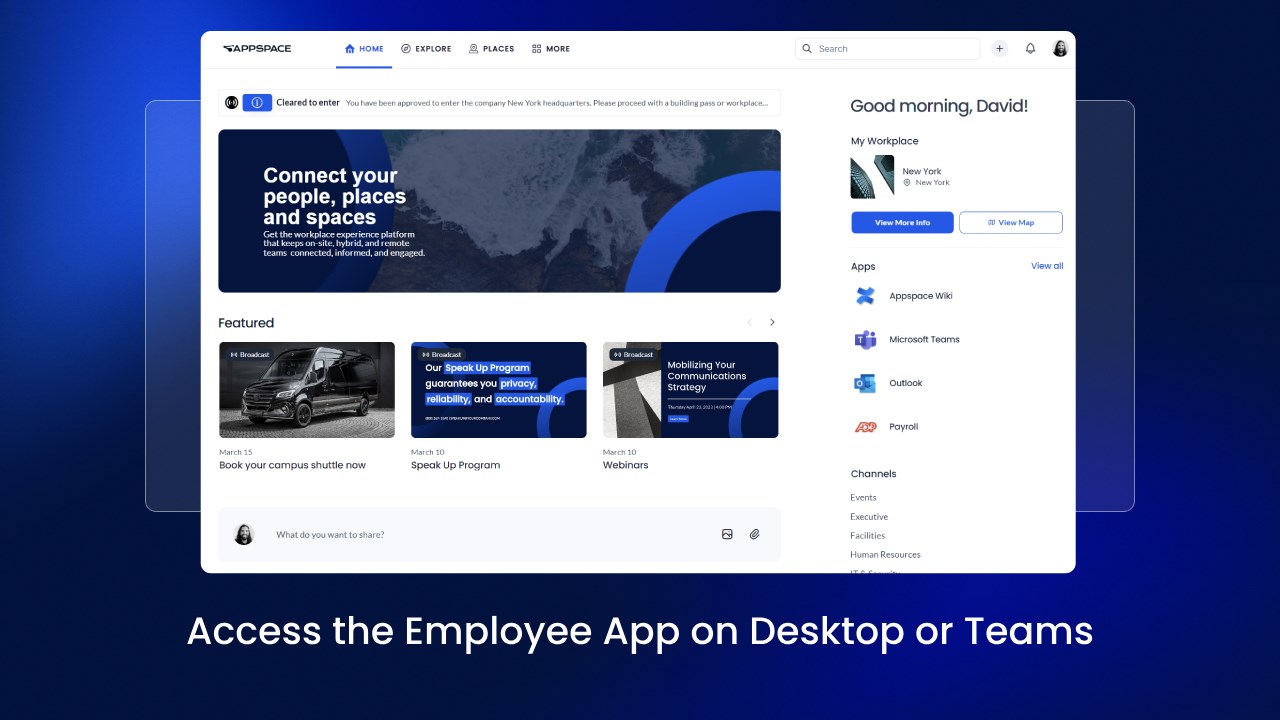
Task: Open the user profile avatar in header
Action: point(1060,48)
